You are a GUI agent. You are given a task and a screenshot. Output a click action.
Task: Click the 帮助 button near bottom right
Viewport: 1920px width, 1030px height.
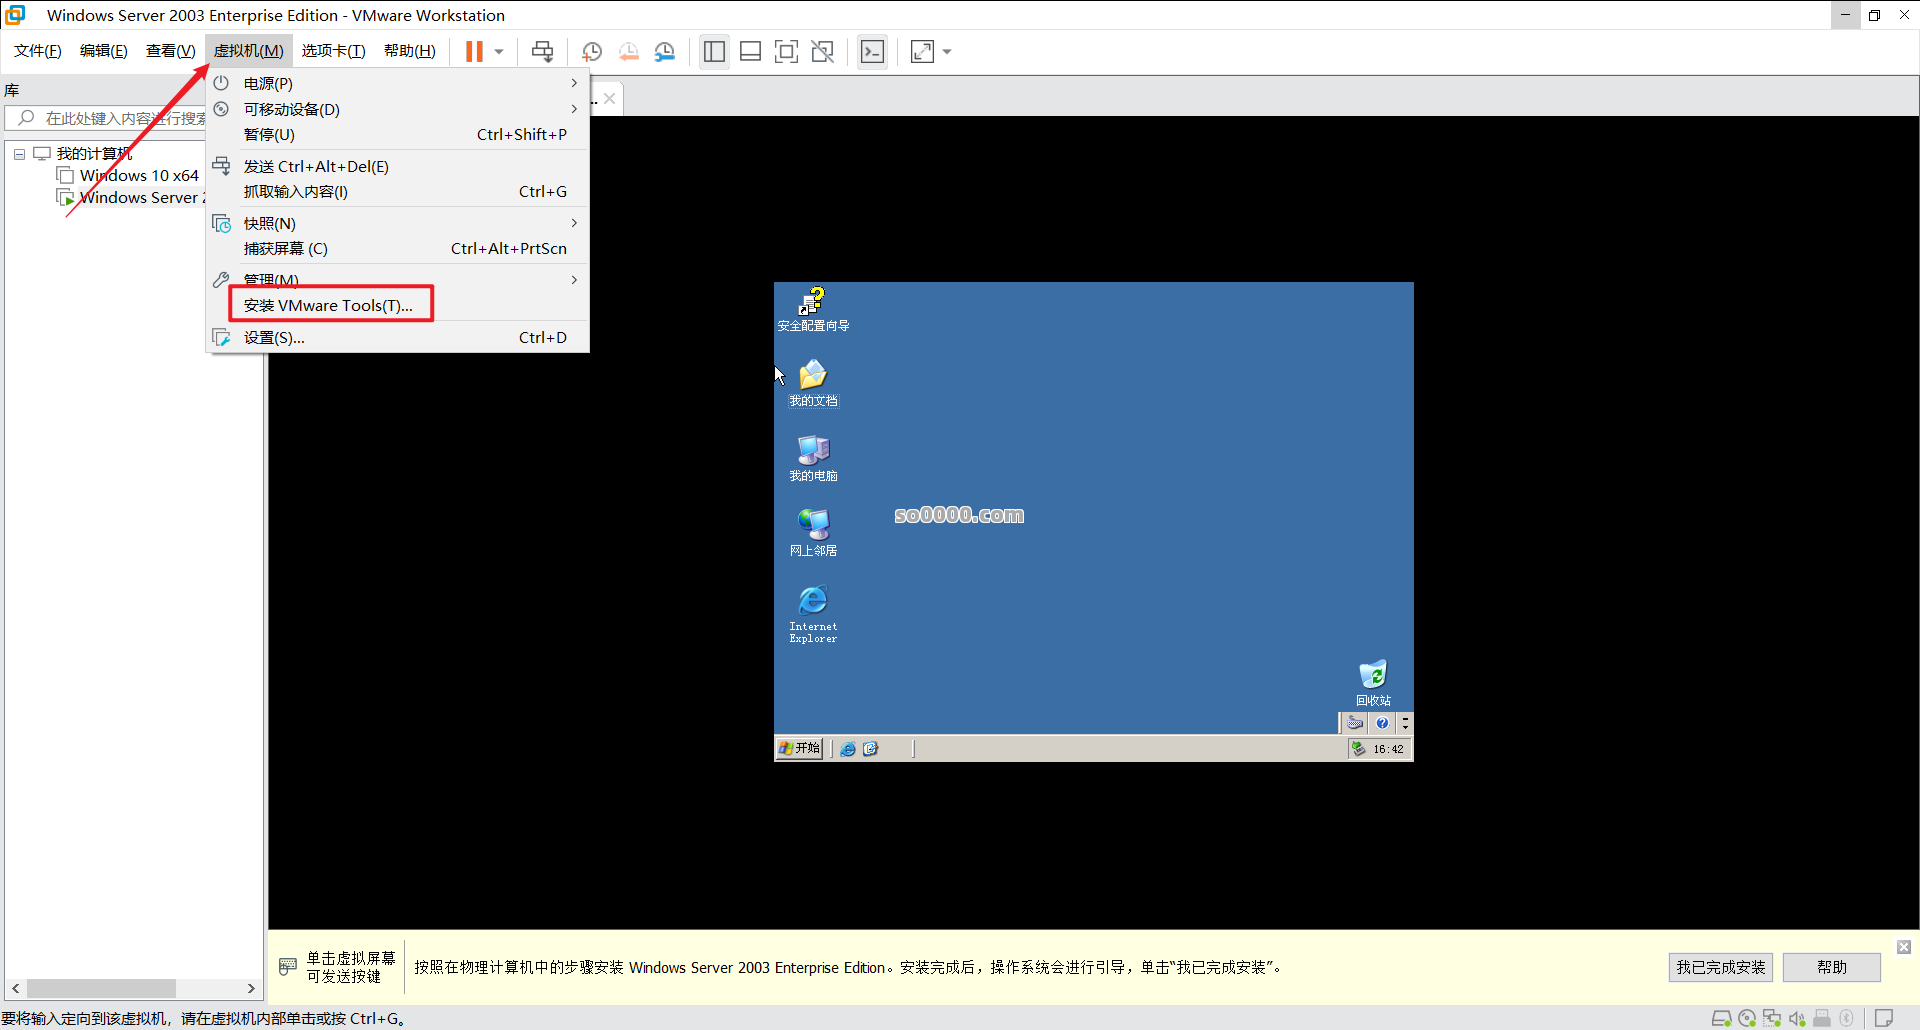pyautogui.click(x=1831, y=967)
